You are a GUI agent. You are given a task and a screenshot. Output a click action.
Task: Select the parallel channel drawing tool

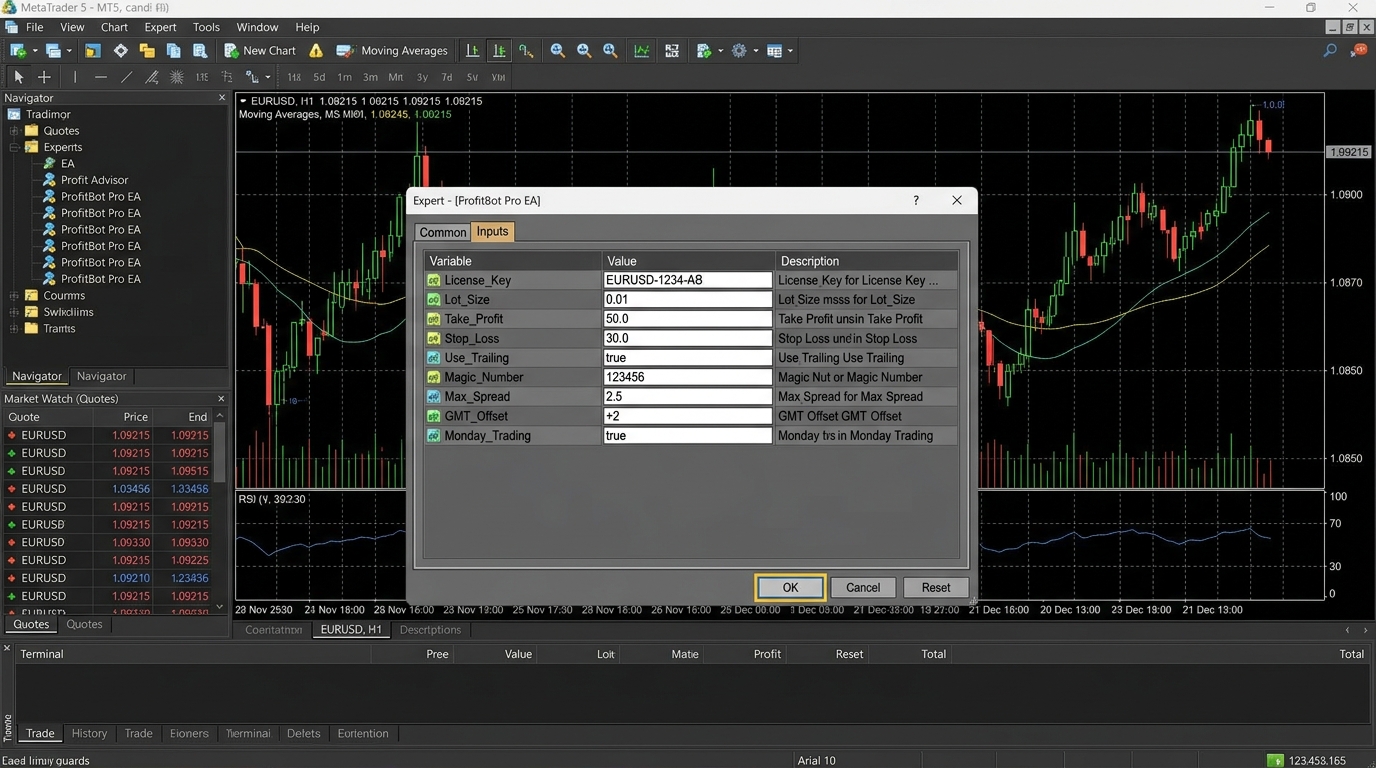152,77
